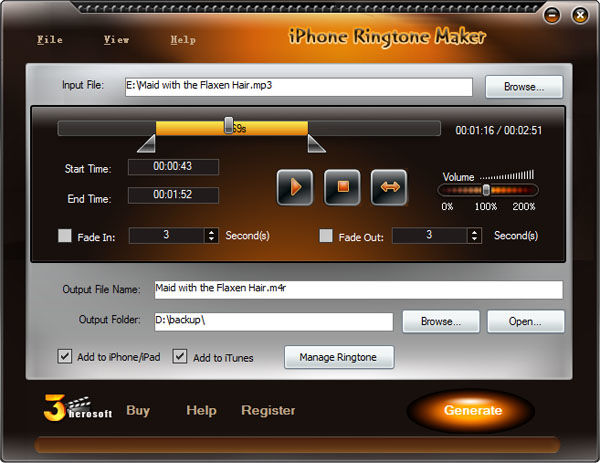Click the 0% volume label

pos(447,207)
